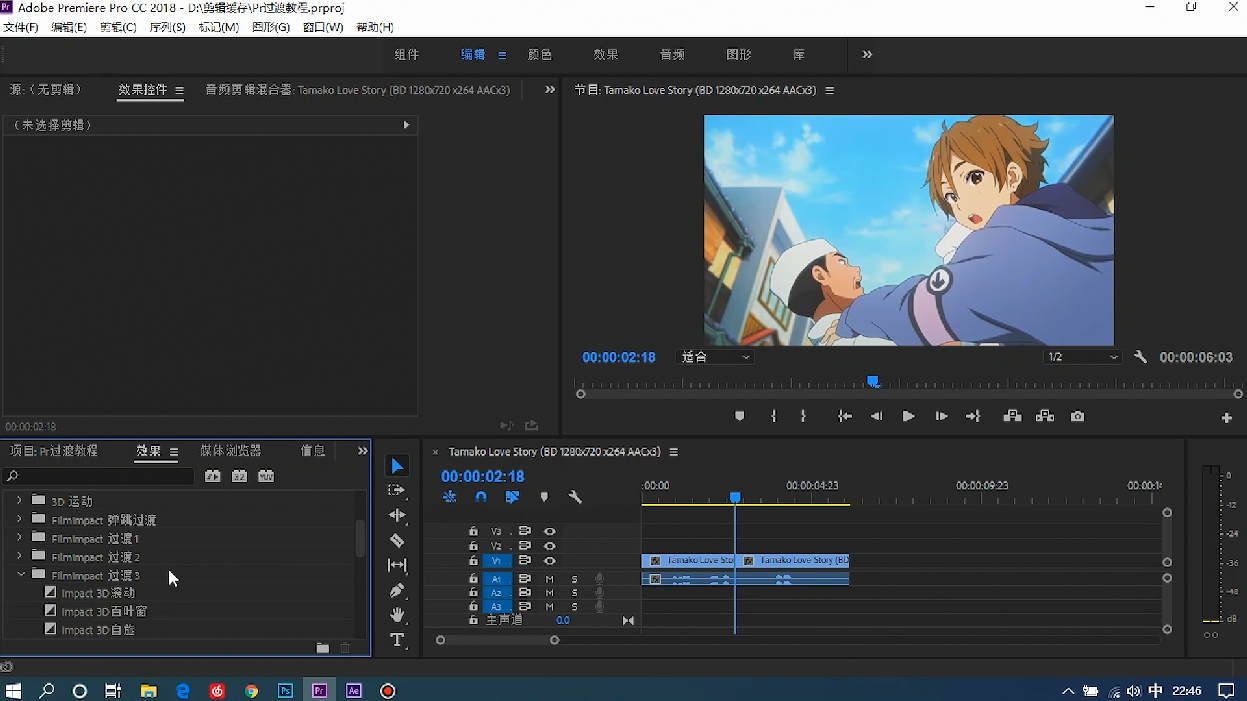1247x701 pixels.
Task: Toggle snap in the timeline
Action: (481, 497)
